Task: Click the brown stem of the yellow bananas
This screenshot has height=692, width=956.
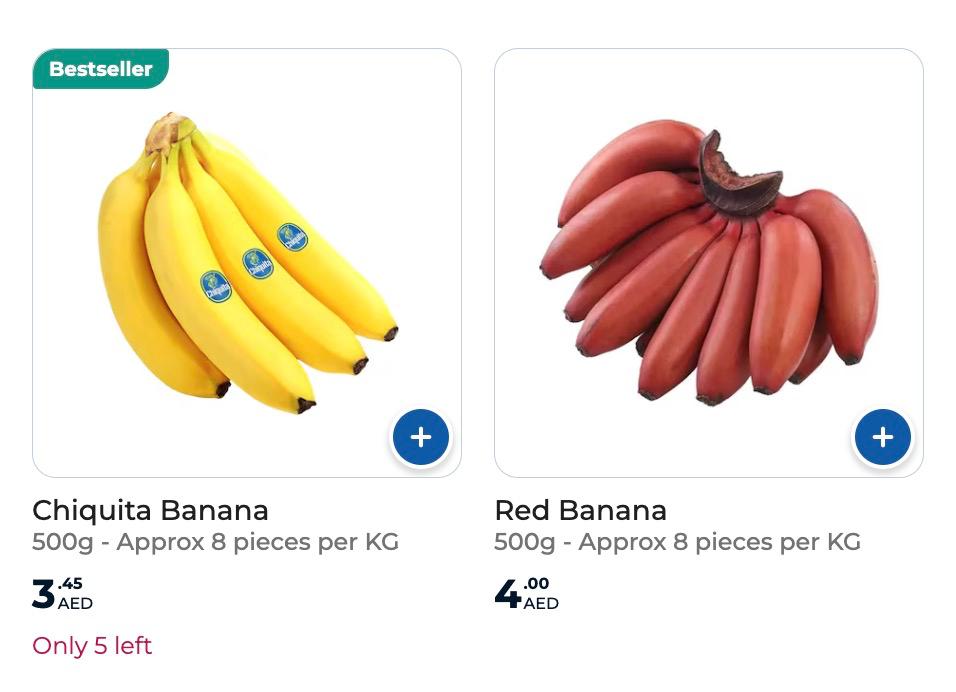Action: tap(168, 132)
